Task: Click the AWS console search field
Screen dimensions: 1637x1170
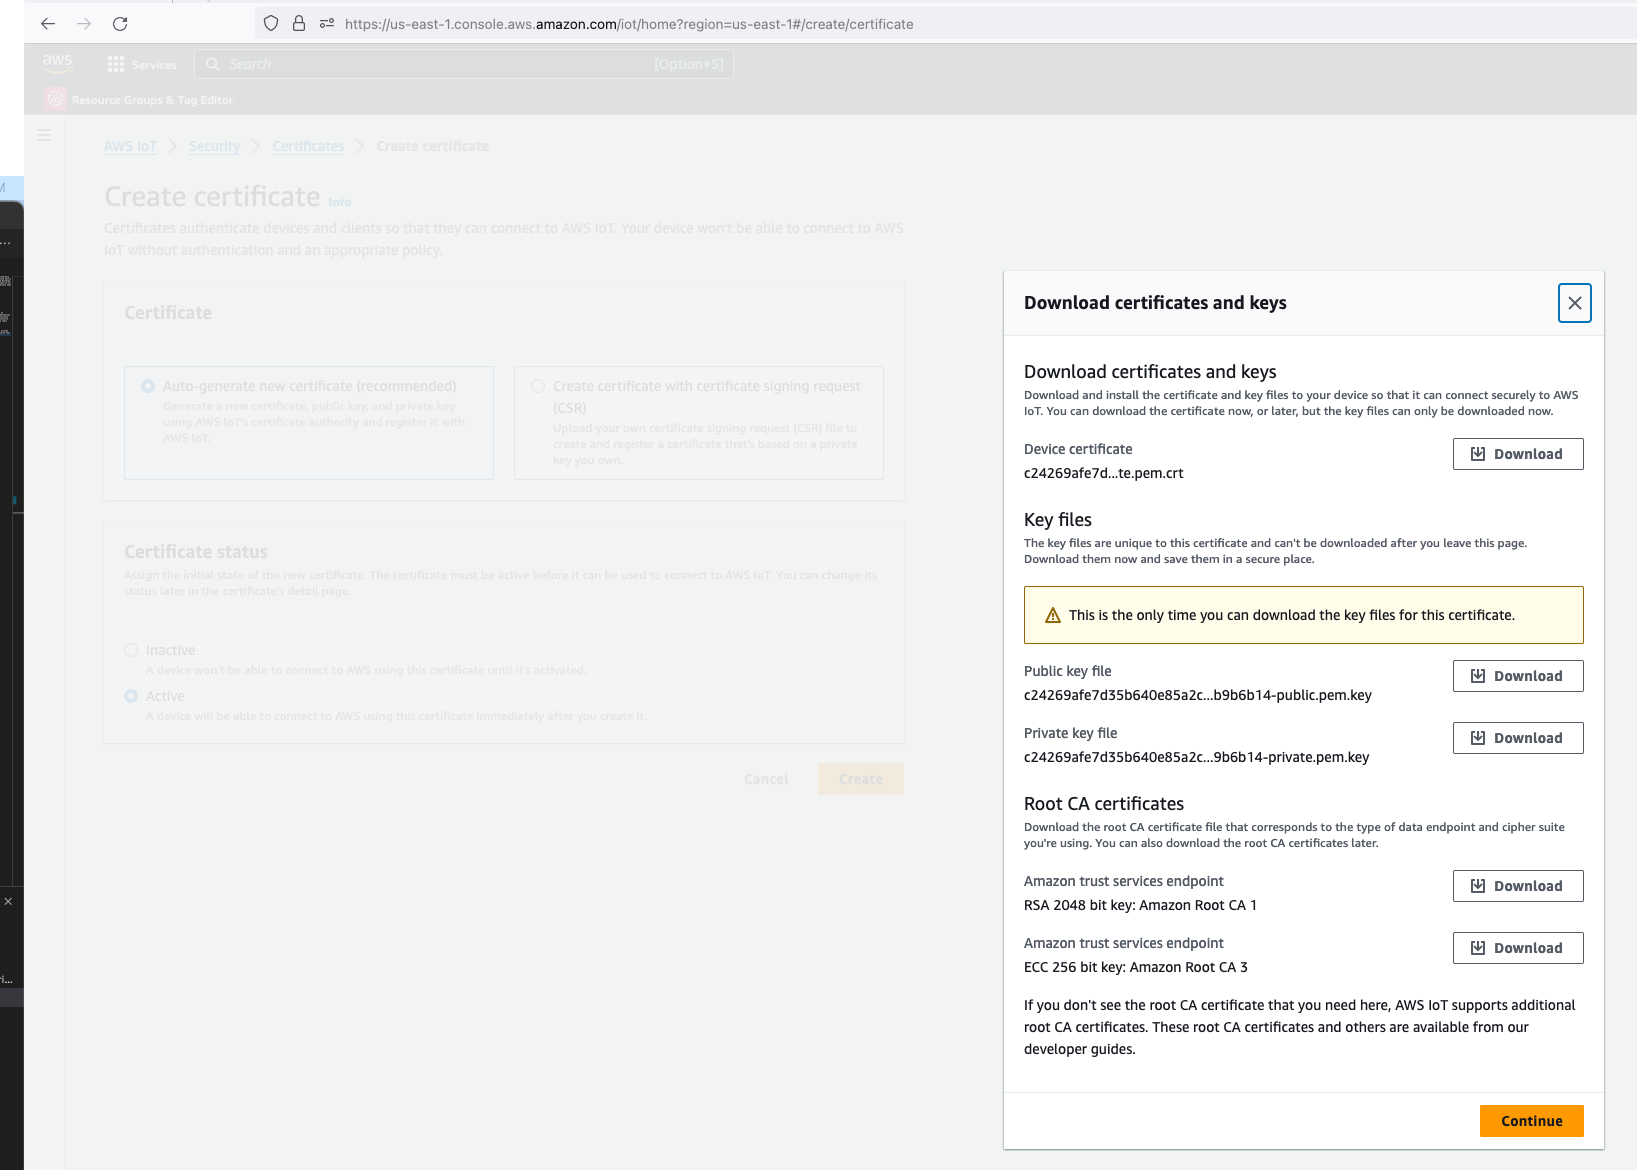Action: pos(463,64)
